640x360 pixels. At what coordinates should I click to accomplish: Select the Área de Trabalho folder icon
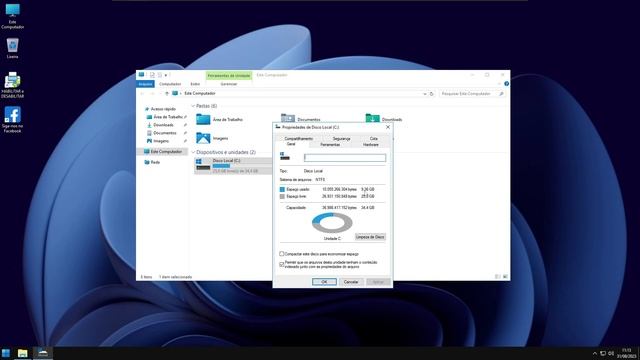203,120
